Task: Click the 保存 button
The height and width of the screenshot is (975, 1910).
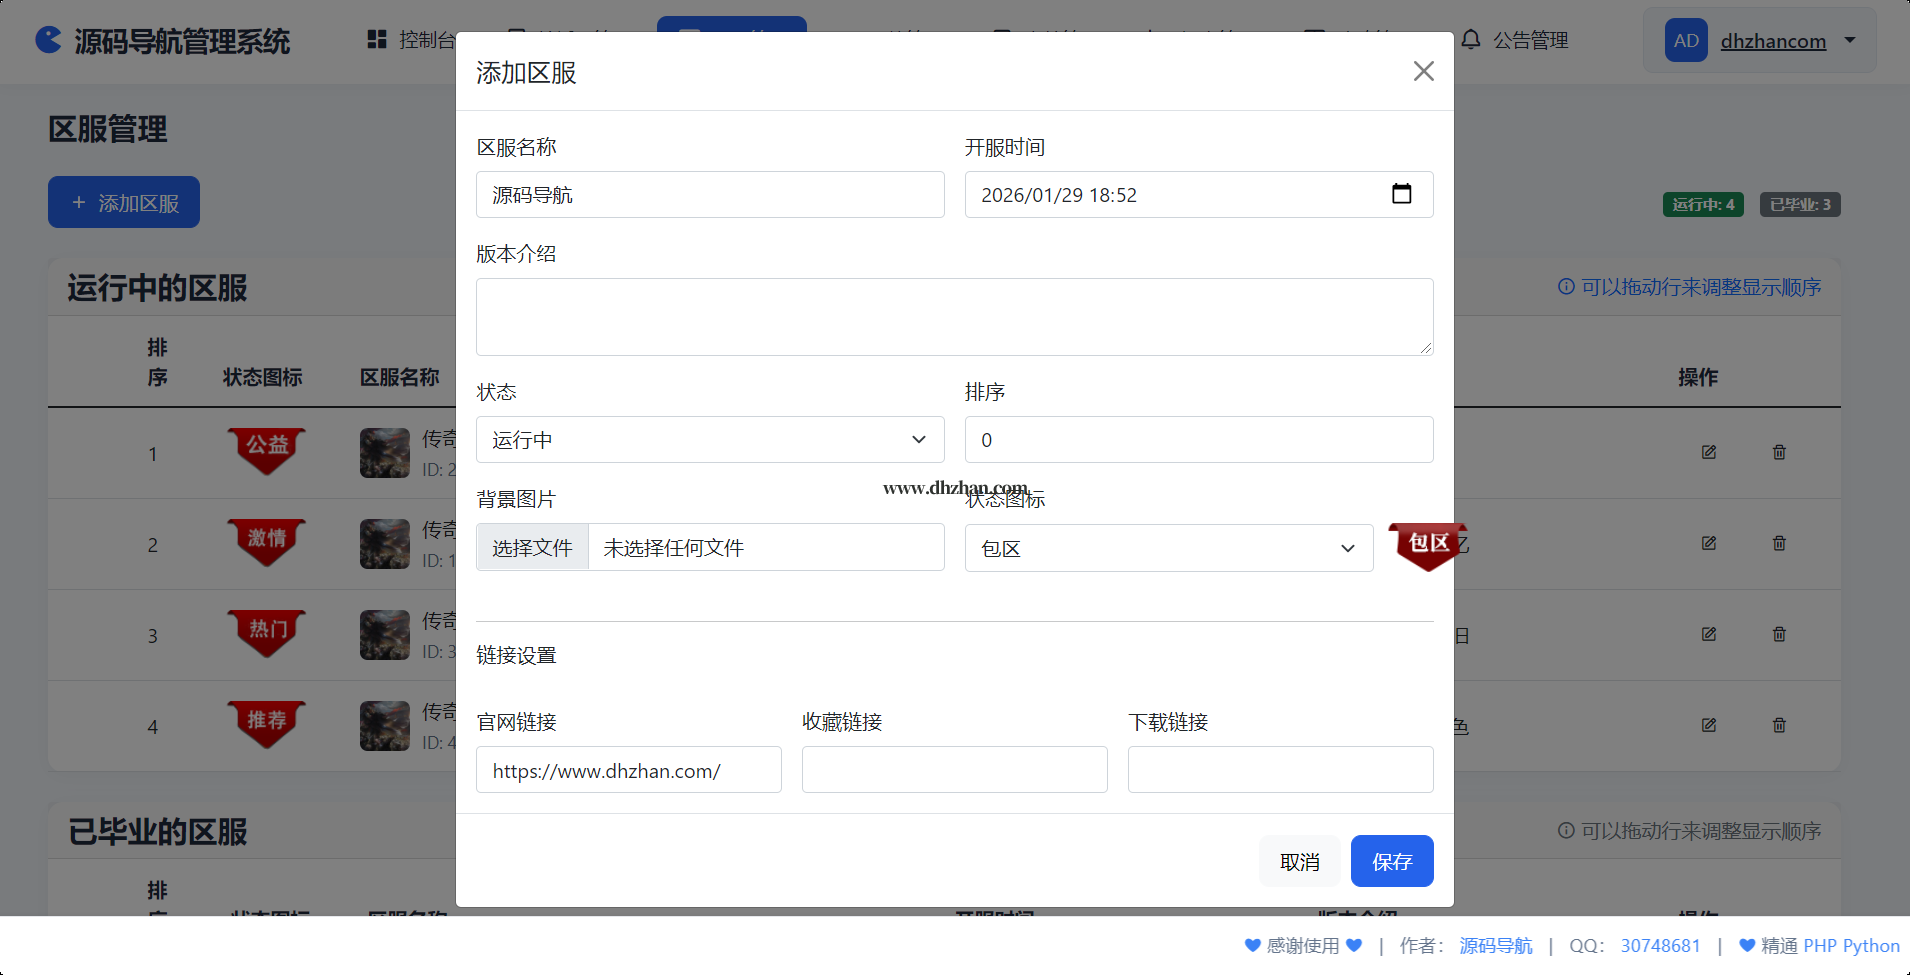Action: coord(1391,861)
